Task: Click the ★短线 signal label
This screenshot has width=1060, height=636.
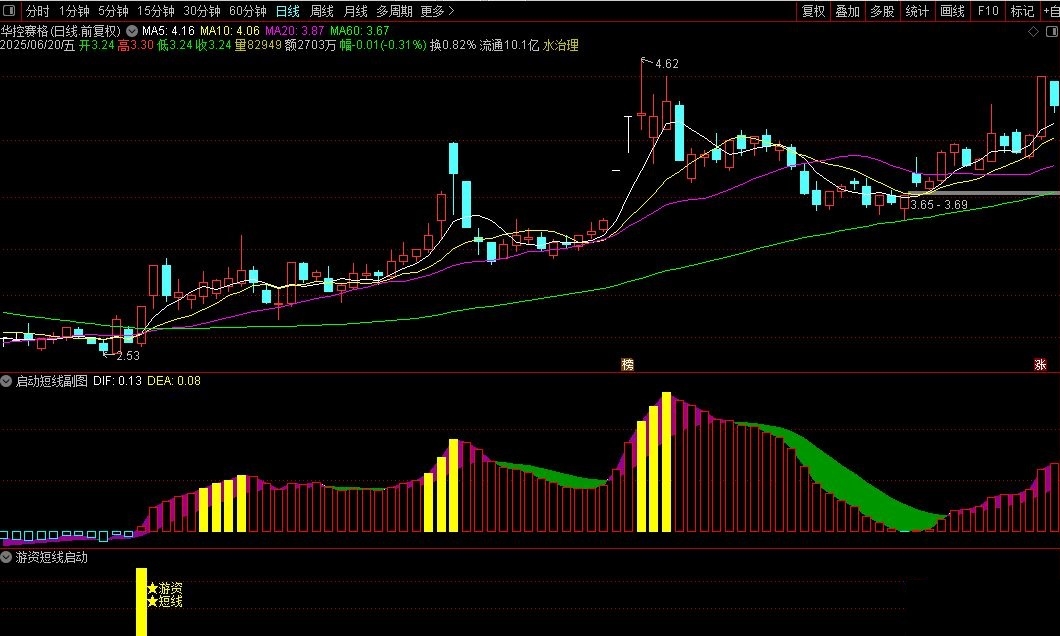Action: [165, 602]
